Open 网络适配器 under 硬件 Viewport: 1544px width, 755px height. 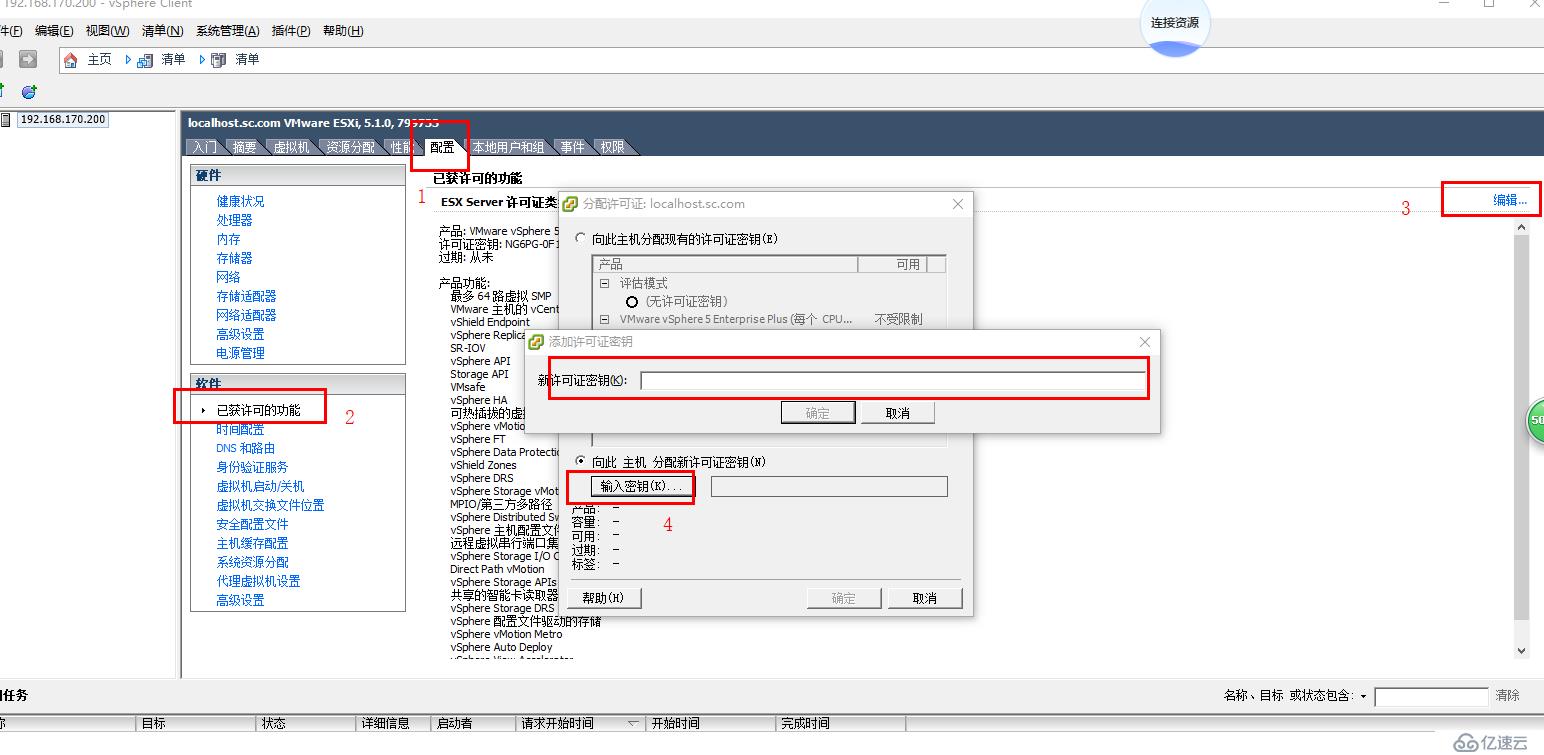247,315
